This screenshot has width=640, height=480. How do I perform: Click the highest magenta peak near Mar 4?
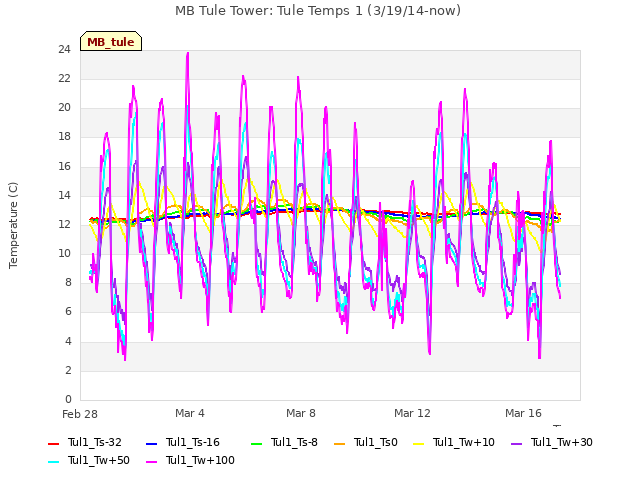click(x=188, y=53)
